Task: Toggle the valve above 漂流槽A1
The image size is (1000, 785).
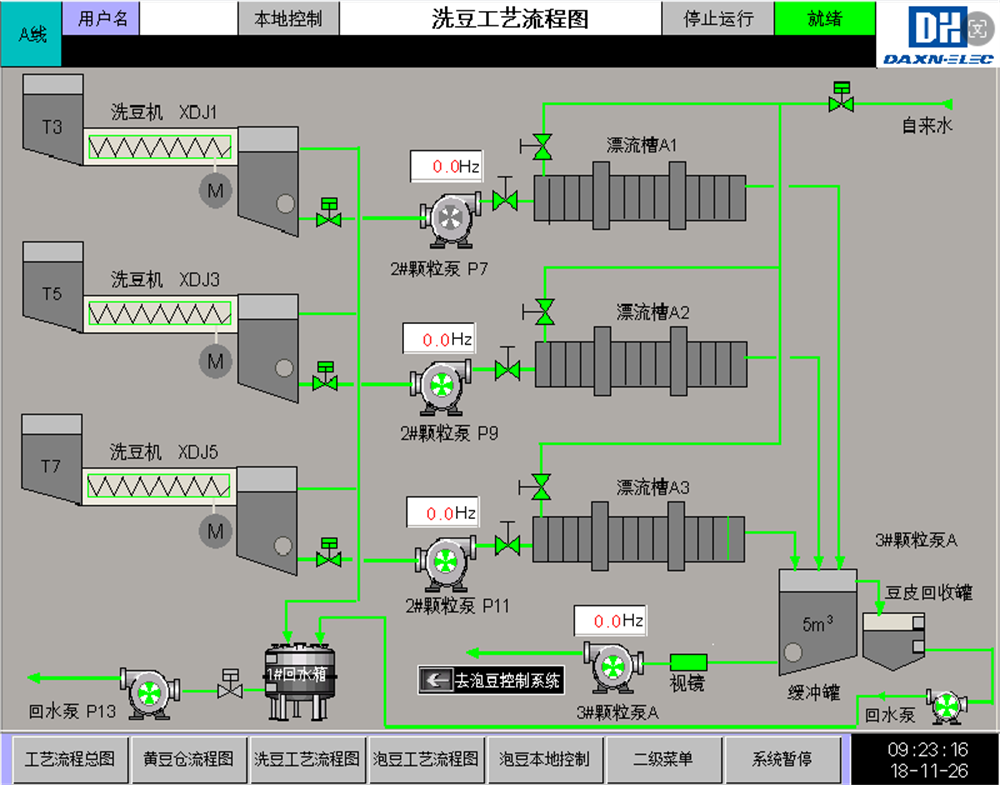Action: point(542,147)
